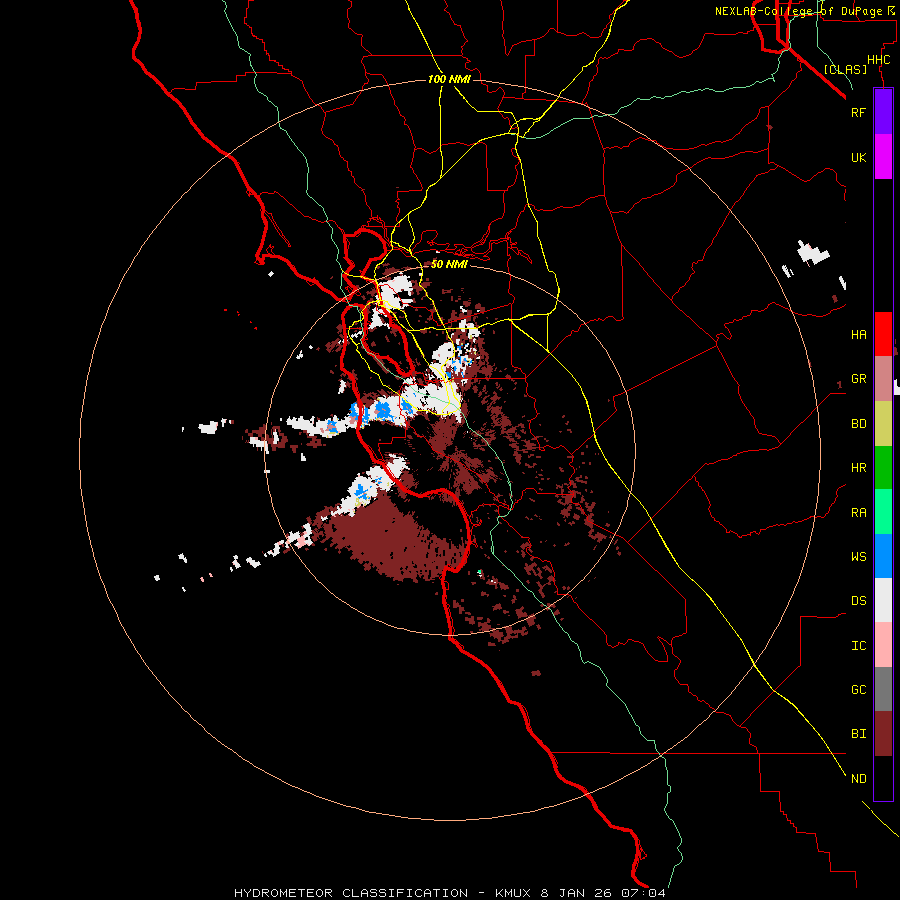Select the GC gray legend swatch
This screenshot has height=900, width=900.
[x=883, y=689]
